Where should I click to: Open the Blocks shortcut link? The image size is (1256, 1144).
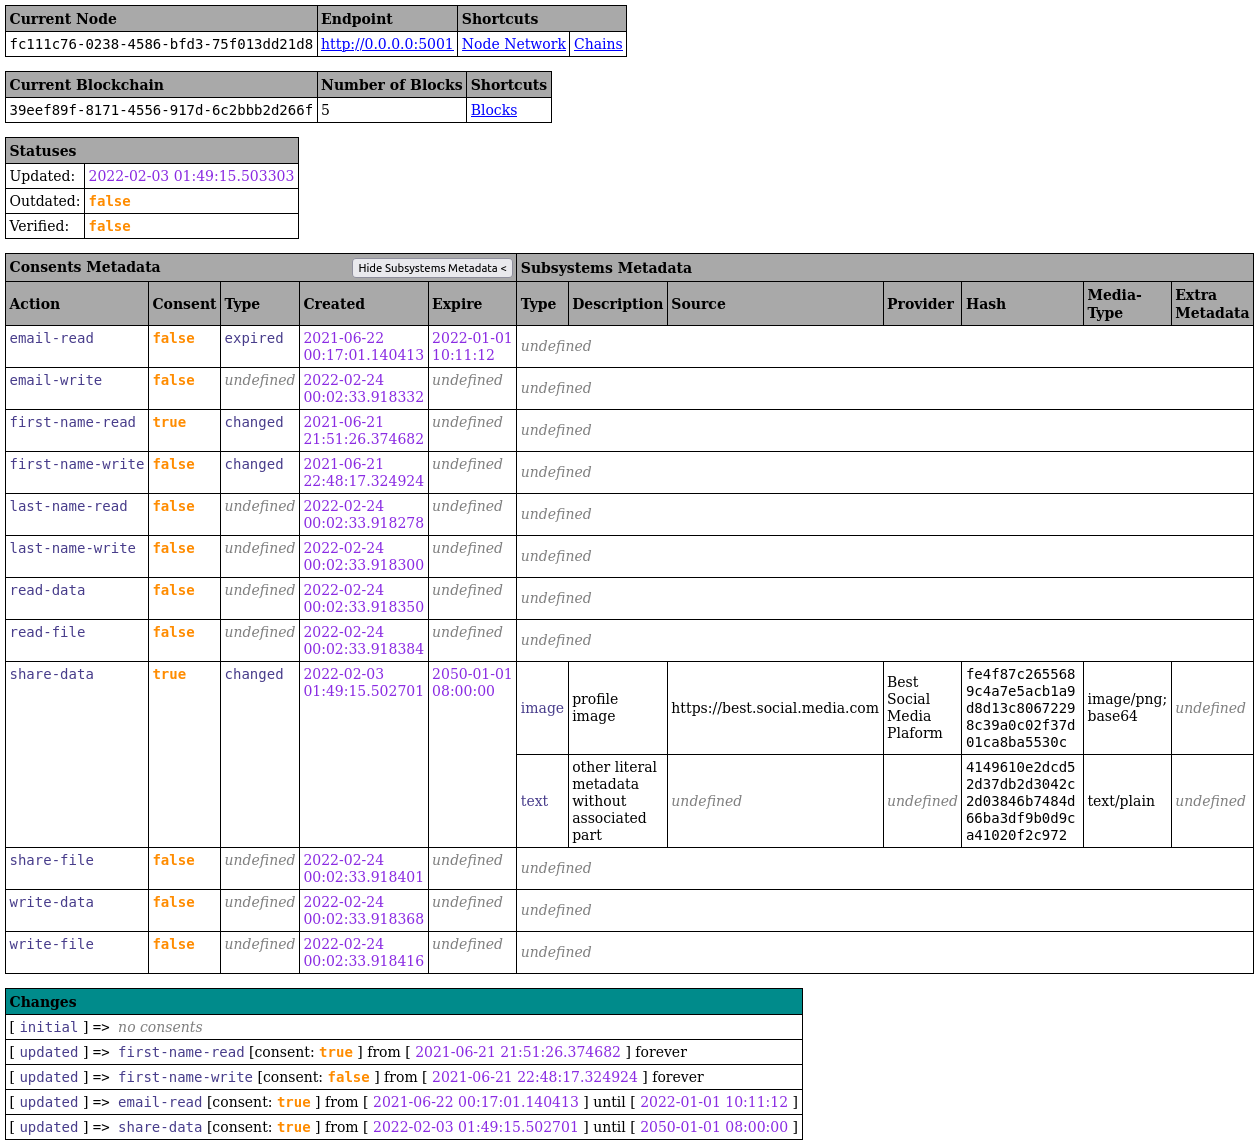pos(494,110)
